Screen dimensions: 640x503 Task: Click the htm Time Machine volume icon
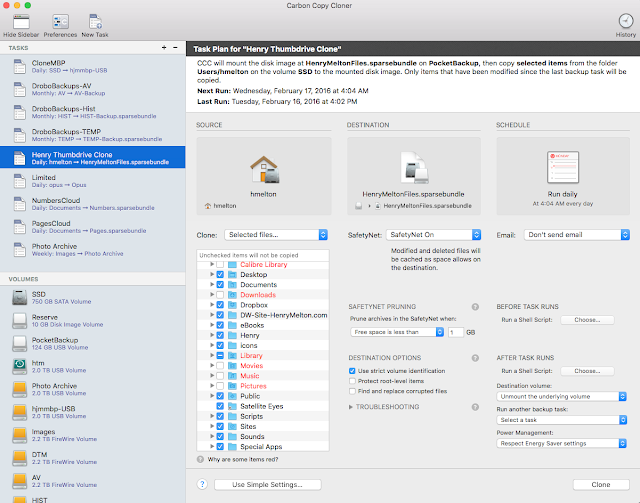(20, 366)
